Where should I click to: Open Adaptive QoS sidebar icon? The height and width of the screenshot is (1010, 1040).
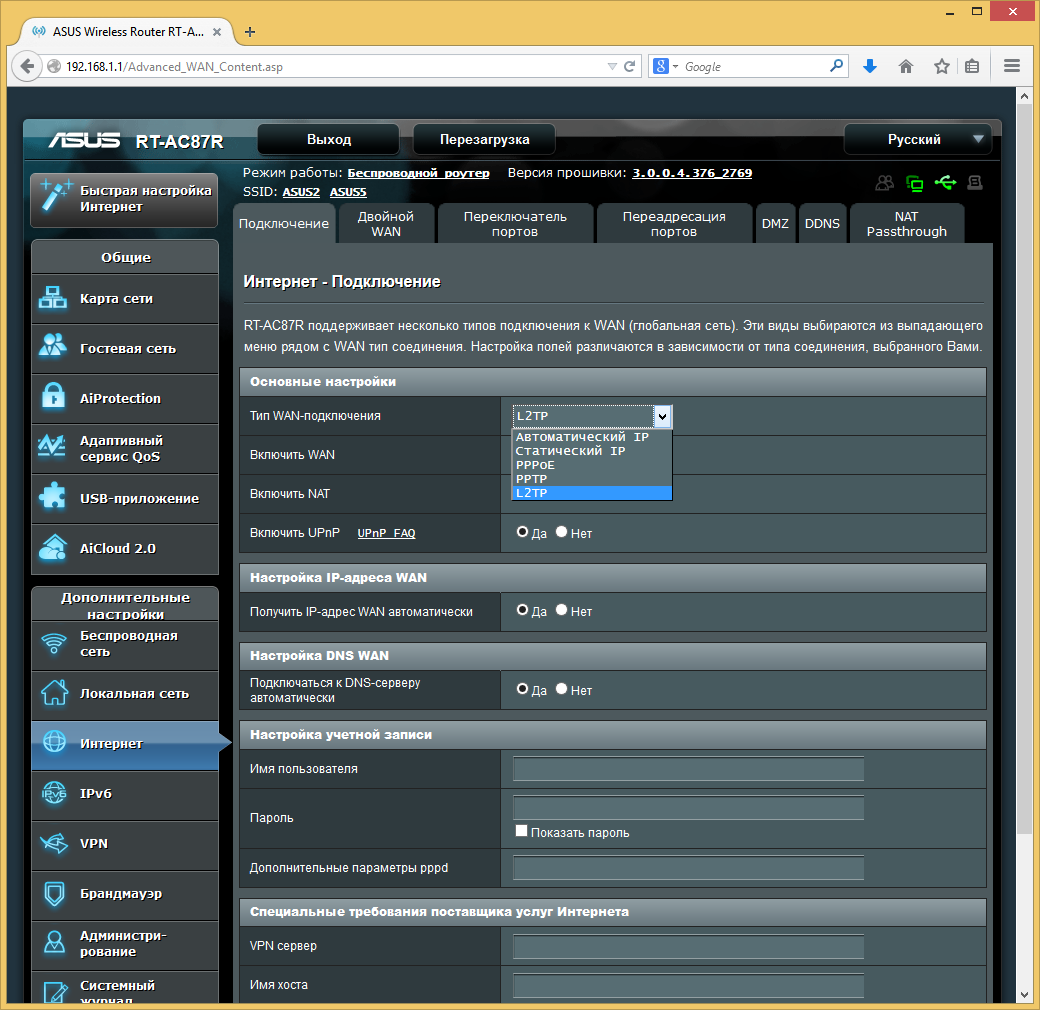click(52, 447)
